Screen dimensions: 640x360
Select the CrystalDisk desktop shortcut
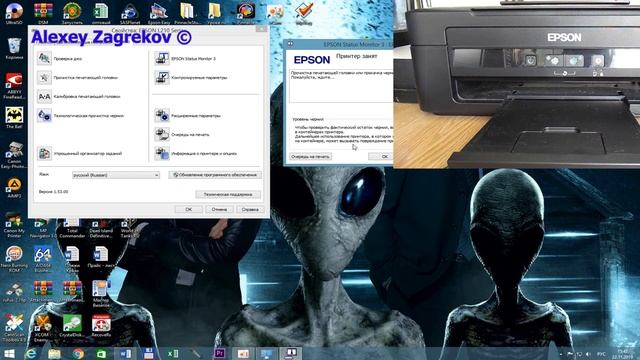click(72, 325)
